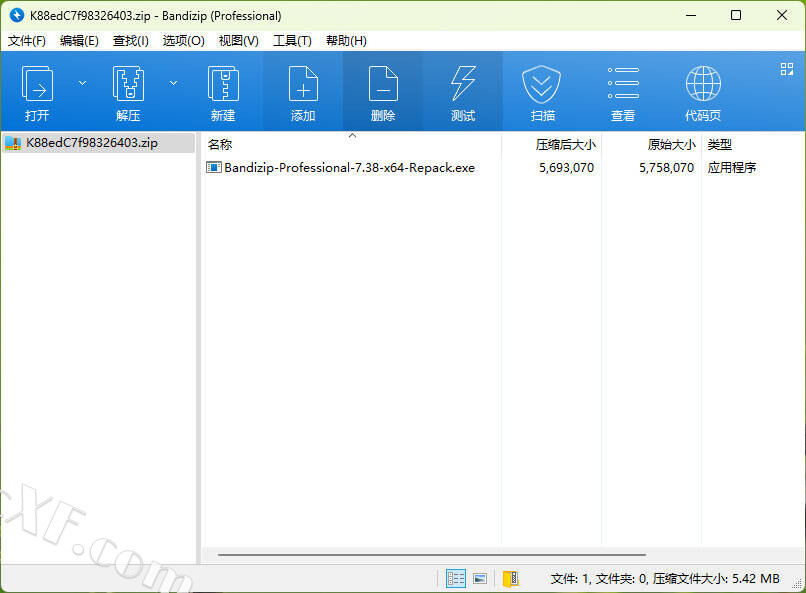
Task: Maximize the Bandizip window
Action: tap(736, 15)
